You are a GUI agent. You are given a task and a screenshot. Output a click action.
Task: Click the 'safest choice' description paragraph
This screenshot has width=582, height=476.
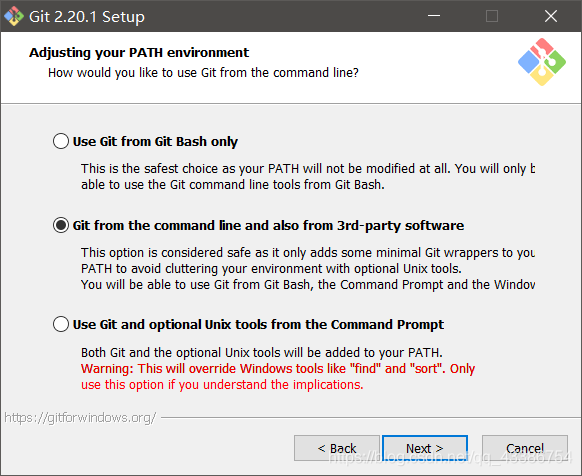[308, 176]
